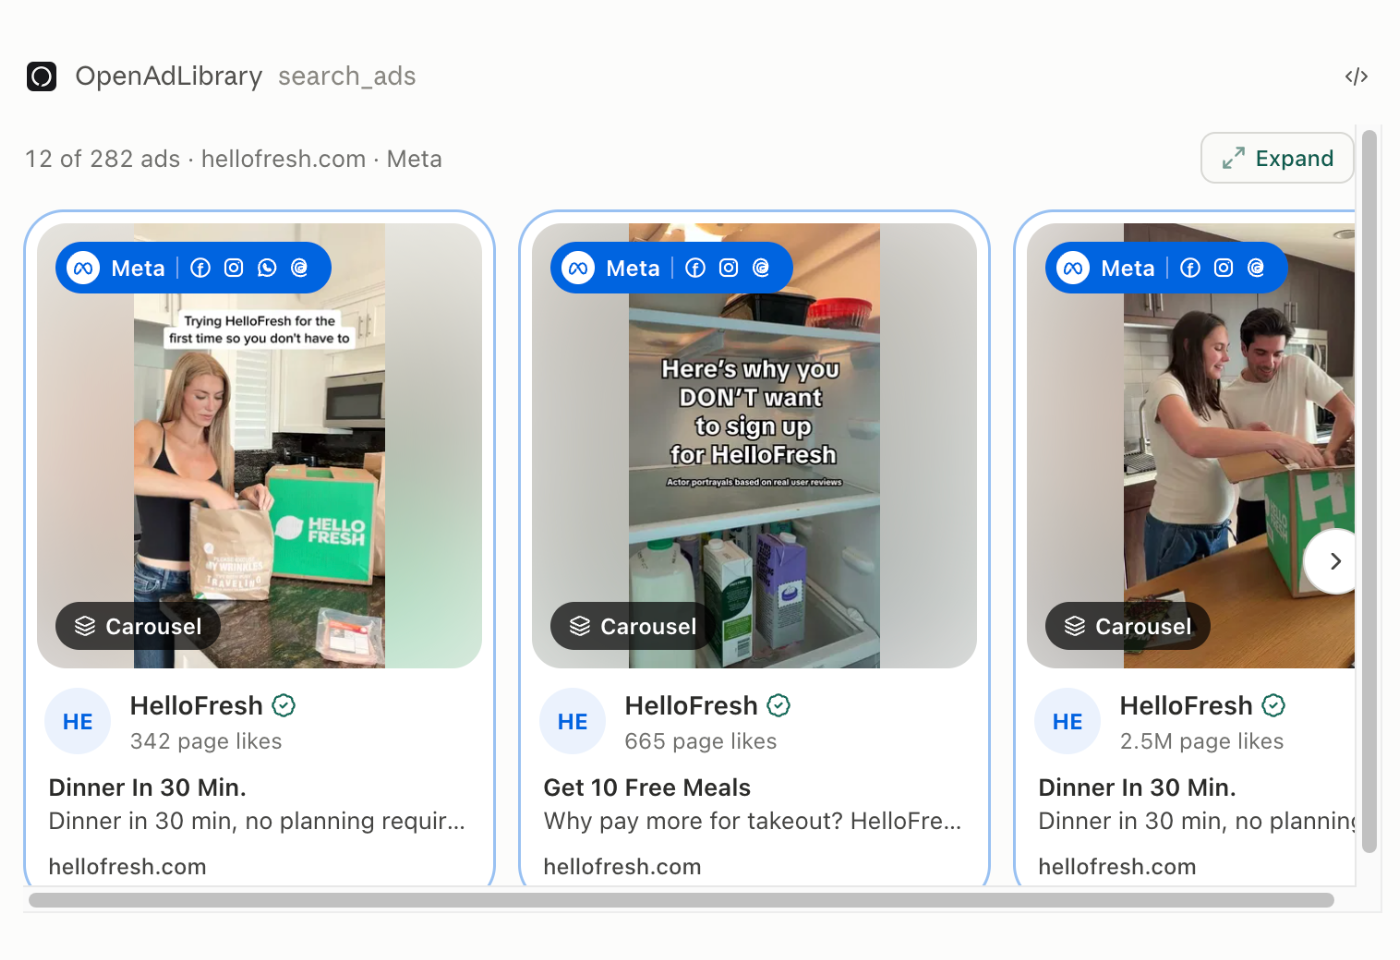Click Facebook icon on first ad card
This screenshot has width=1400, height=960.
[200, 268]
